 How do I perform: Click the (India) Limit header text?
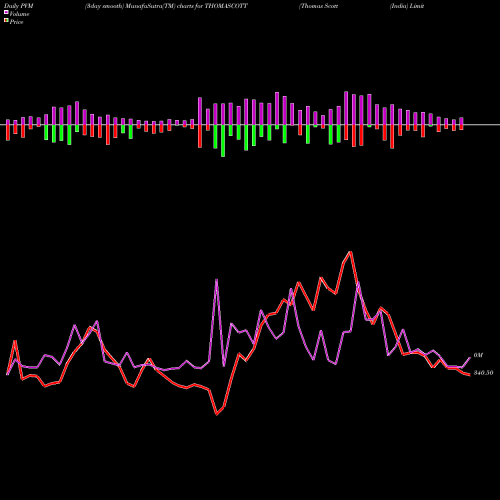click(407, 6)
